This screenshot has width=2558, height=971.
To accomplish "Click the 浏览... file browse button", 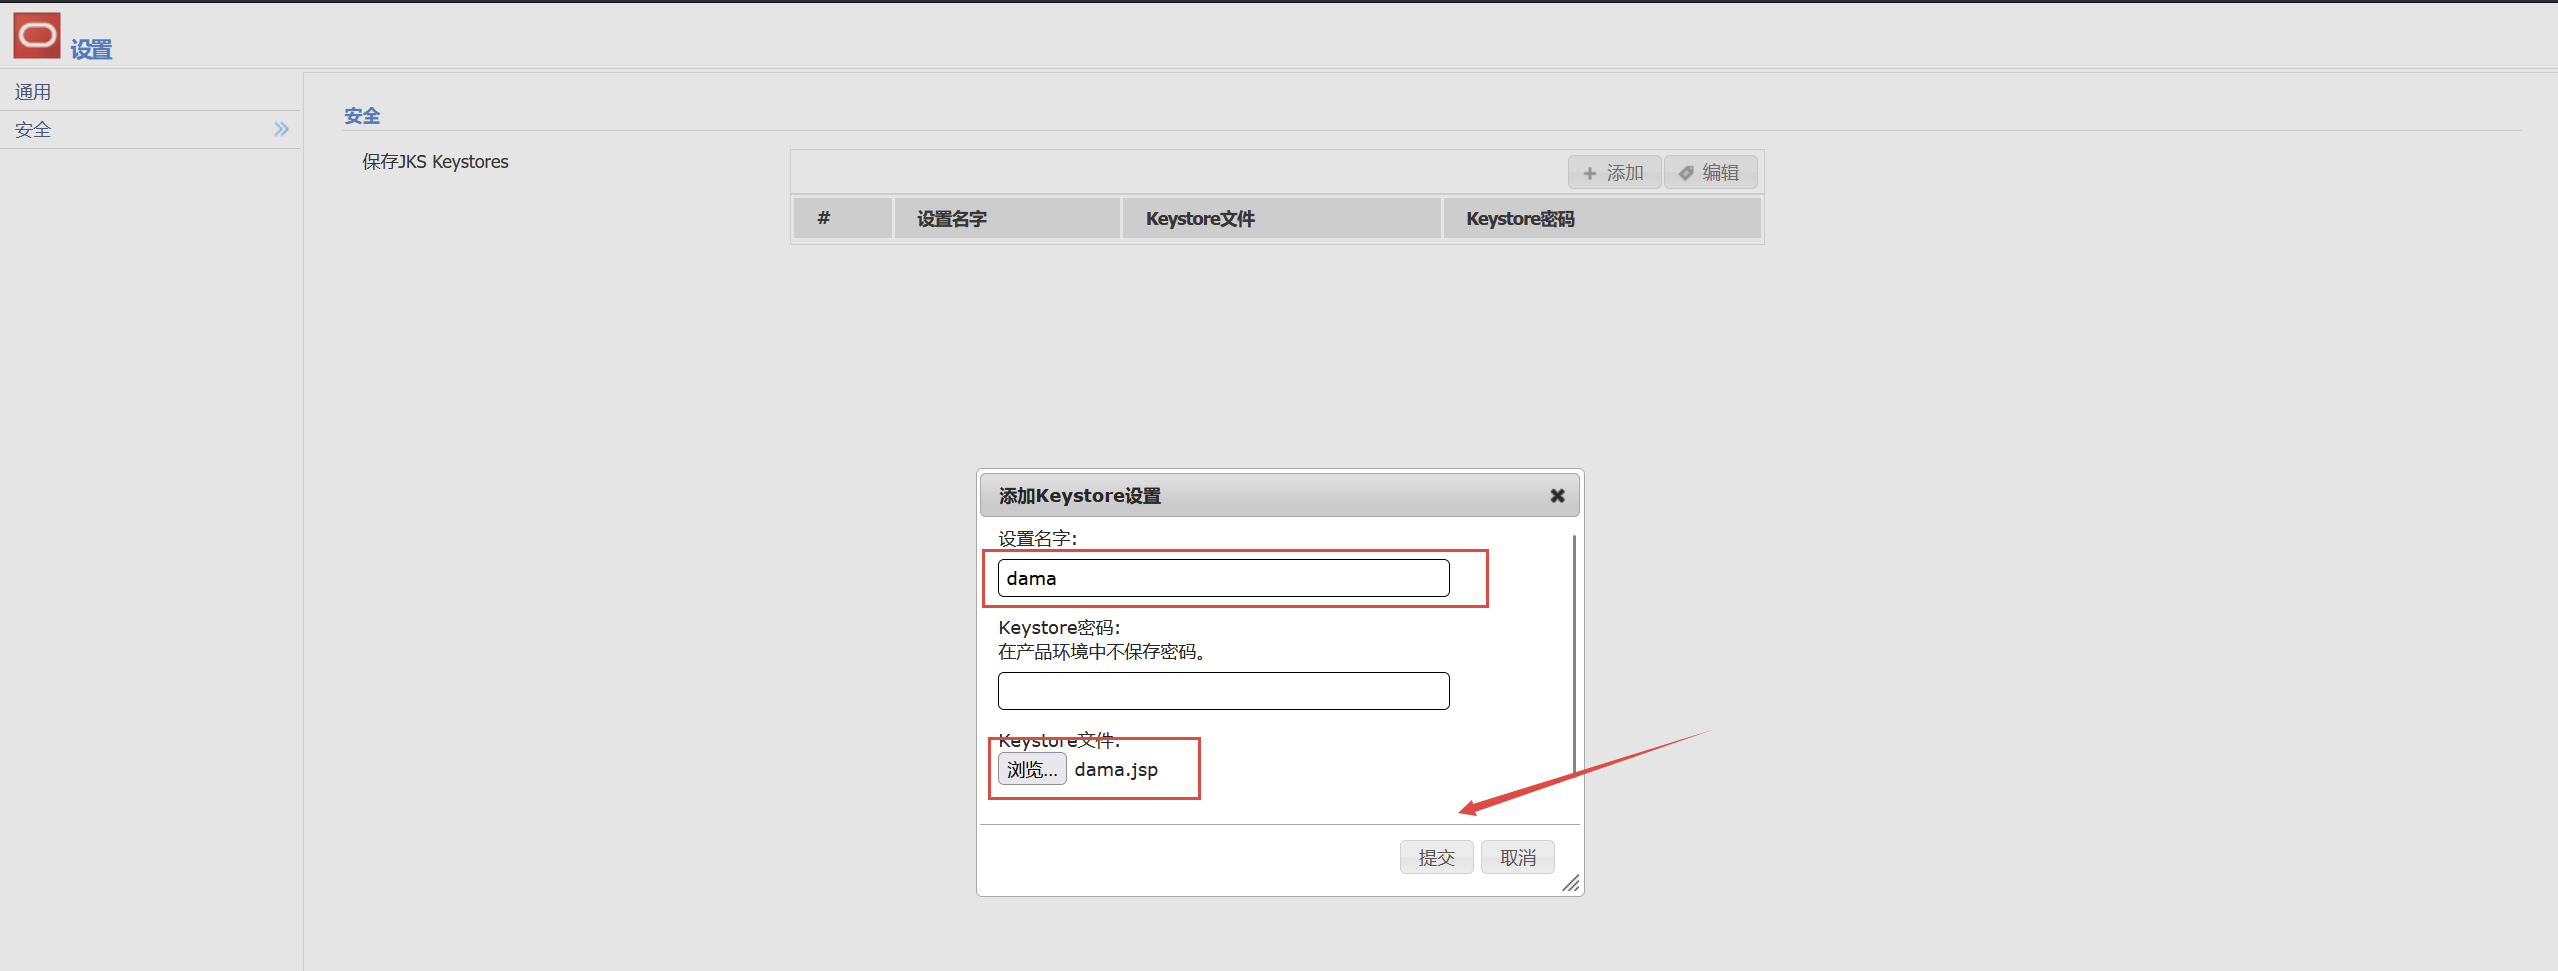I will (x=1032, y=769).
